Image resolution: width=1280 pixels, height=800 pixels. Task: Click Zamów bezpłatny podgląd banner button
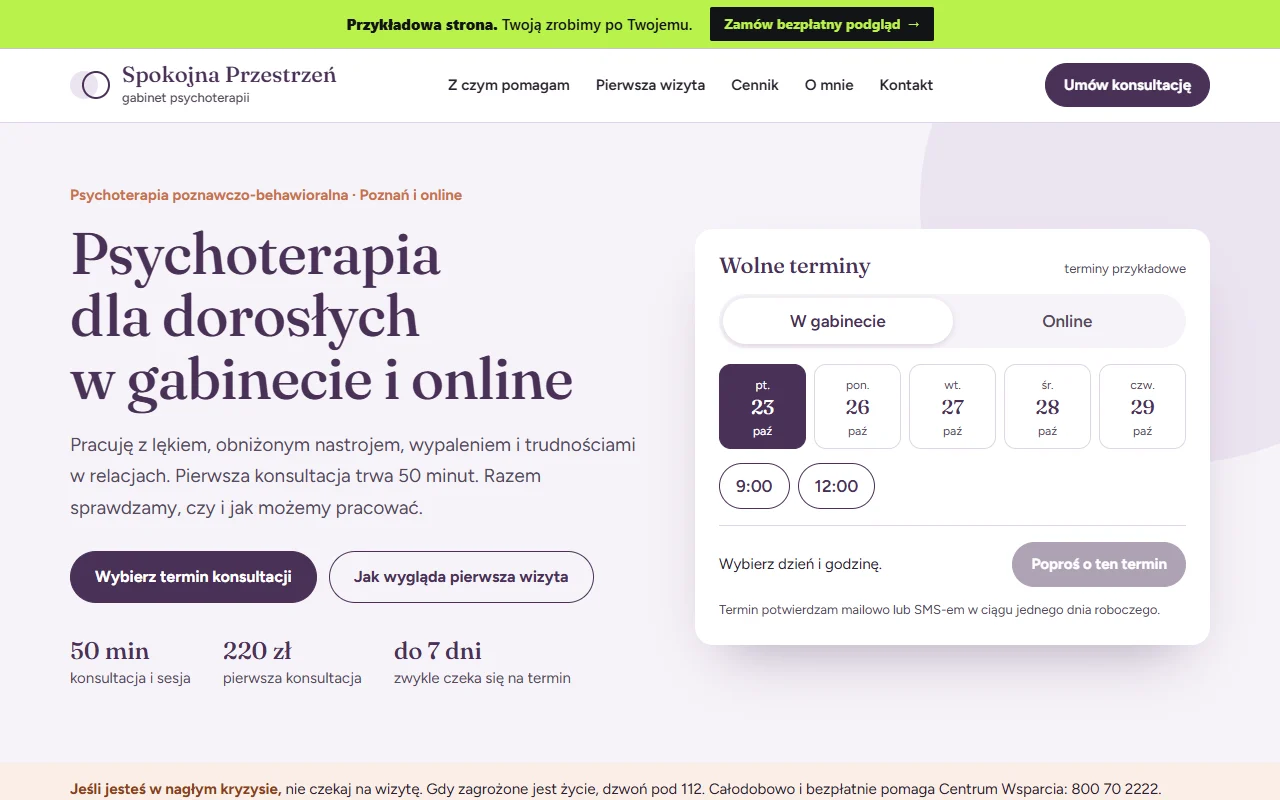coord(822,24)
